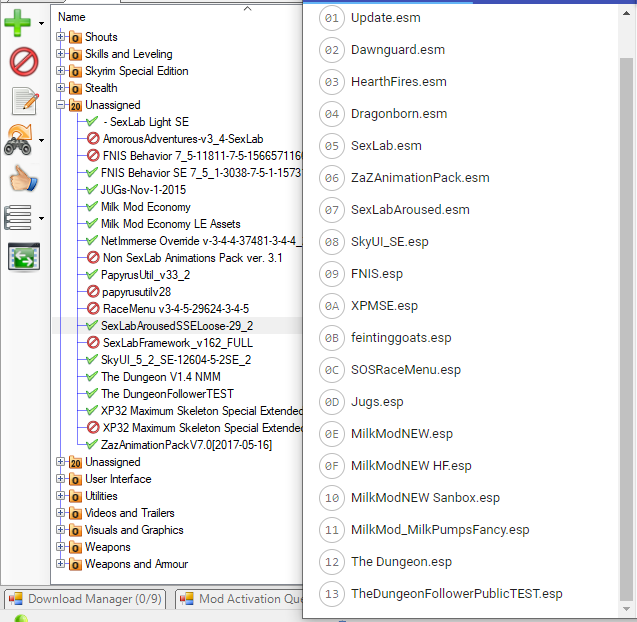Select The Dungeon V1.4 NMM mod
637x622 pixels.
161,377
